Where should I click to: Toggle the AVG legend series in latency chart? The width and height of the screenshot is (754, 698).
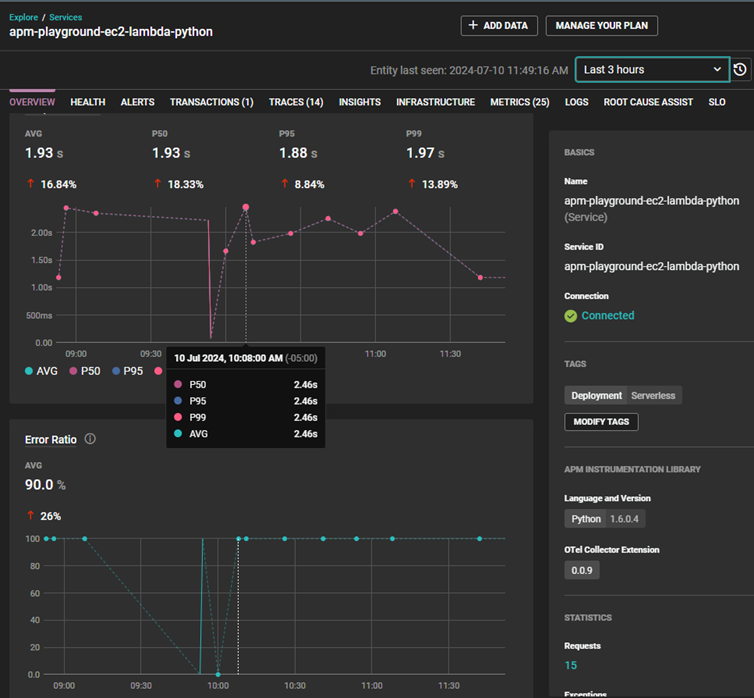coord(41,371)
